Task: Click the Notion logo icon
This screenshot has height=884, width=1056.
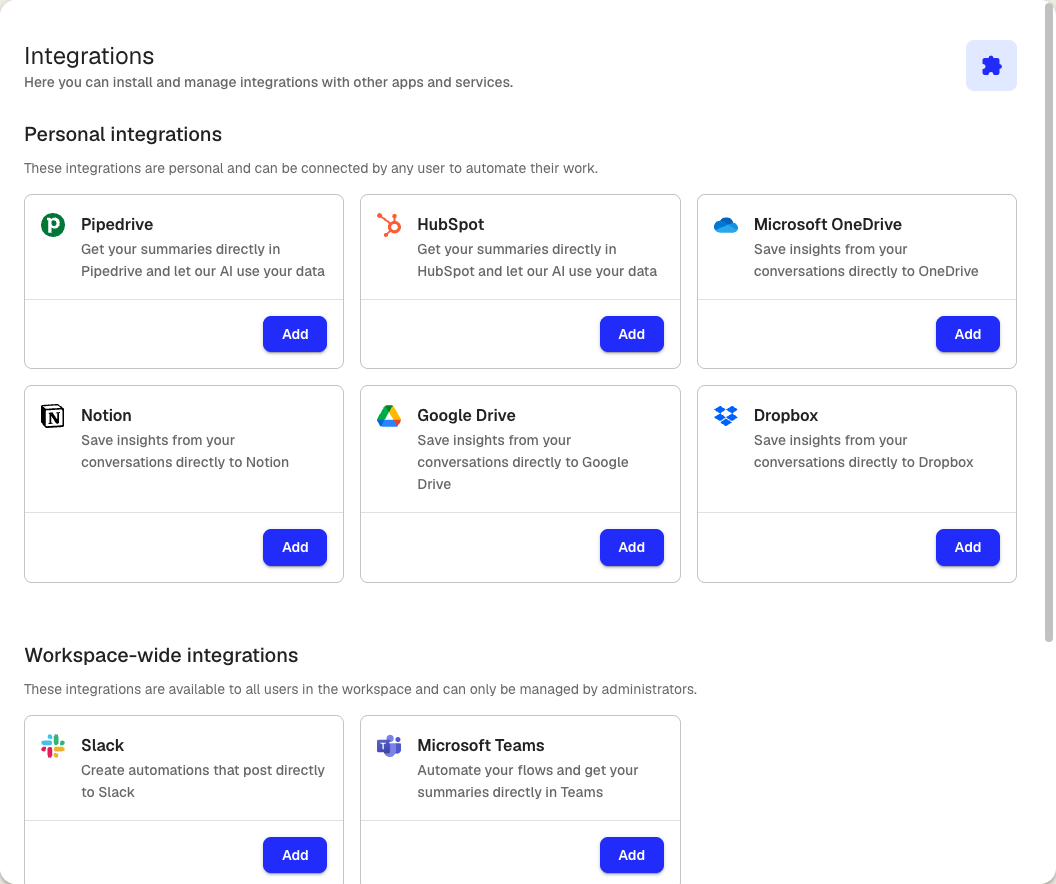Action: [52, 415]
